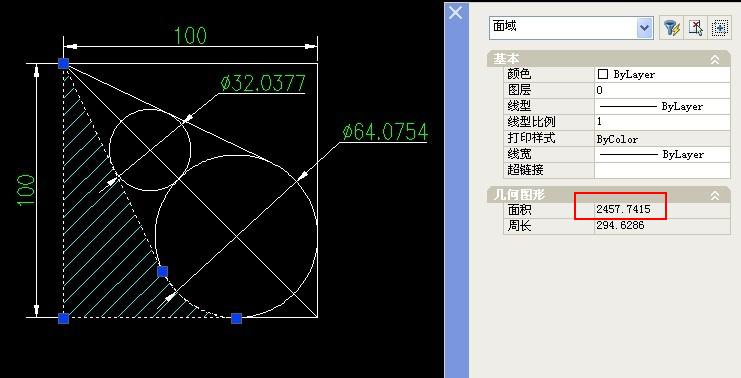This screenshot has height=378, width=741.
Task: Click the 线型比例 value 1
Action: [x=662, y=122]
